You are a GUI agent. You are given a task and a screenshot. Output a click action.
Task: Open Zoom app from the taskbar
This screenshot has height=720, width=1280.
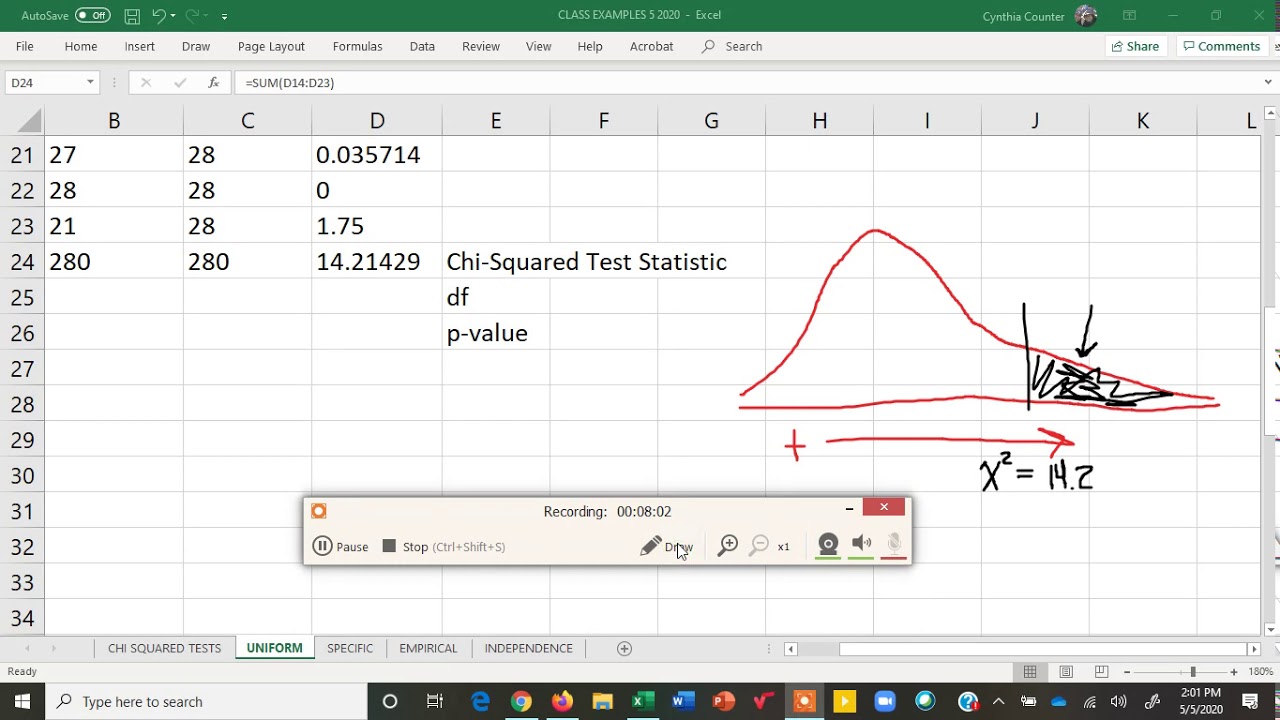(x=885, y=701)
